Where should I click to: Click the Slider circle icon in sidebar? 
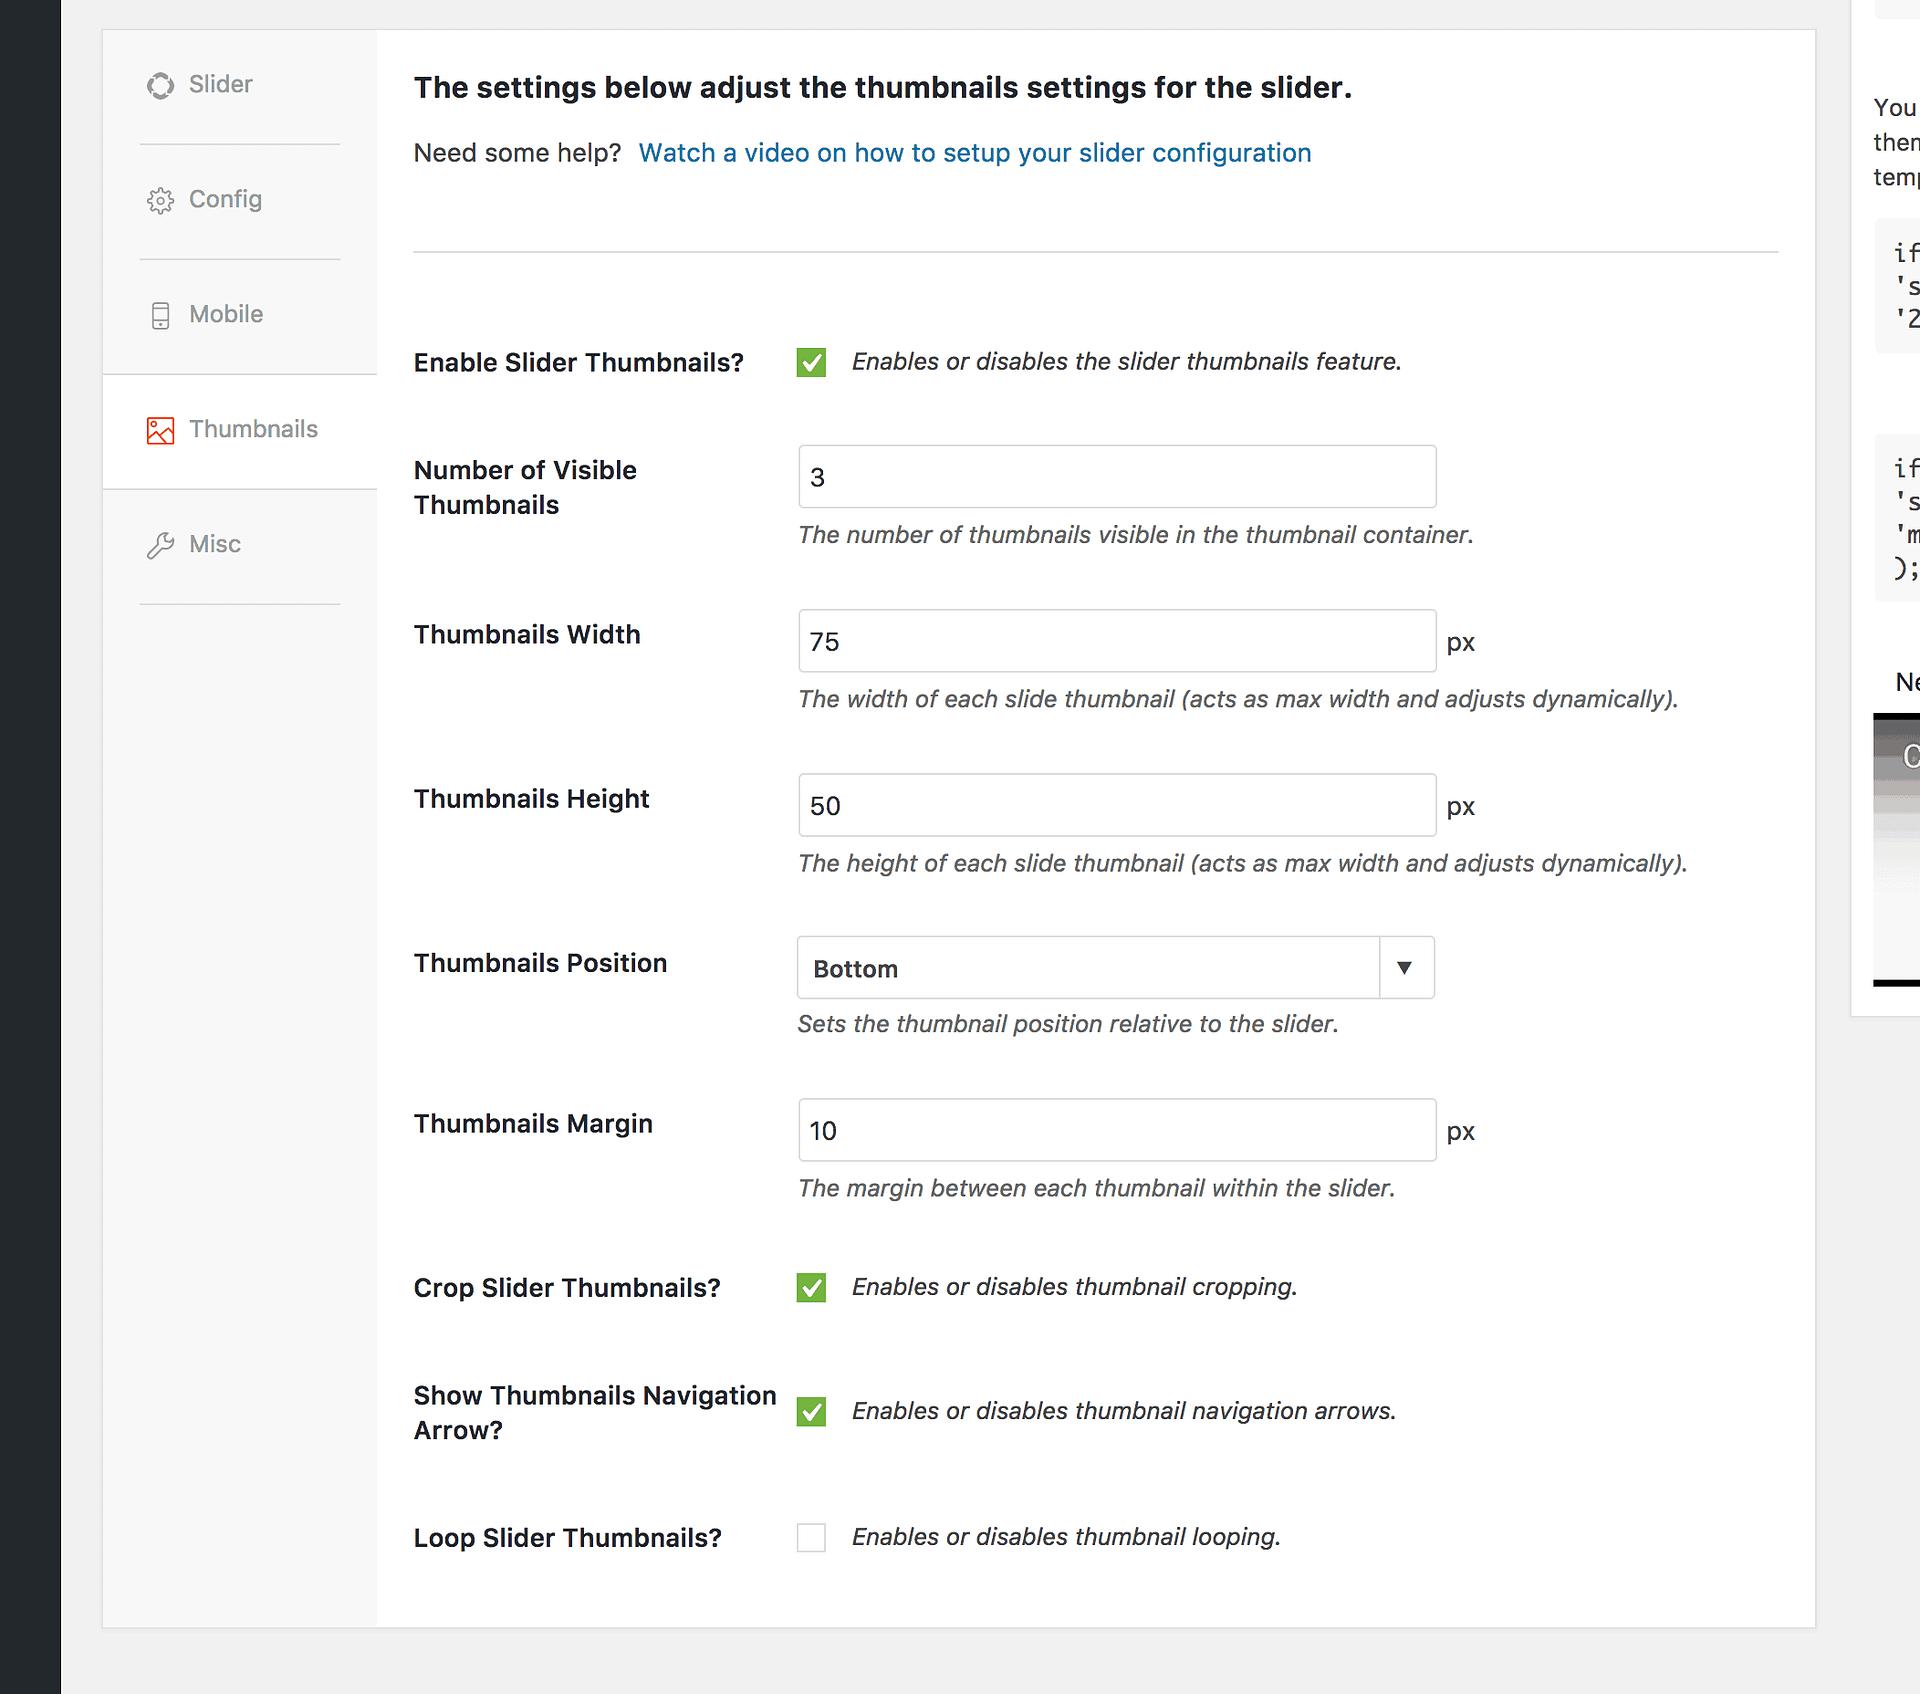tap(160, 86)
